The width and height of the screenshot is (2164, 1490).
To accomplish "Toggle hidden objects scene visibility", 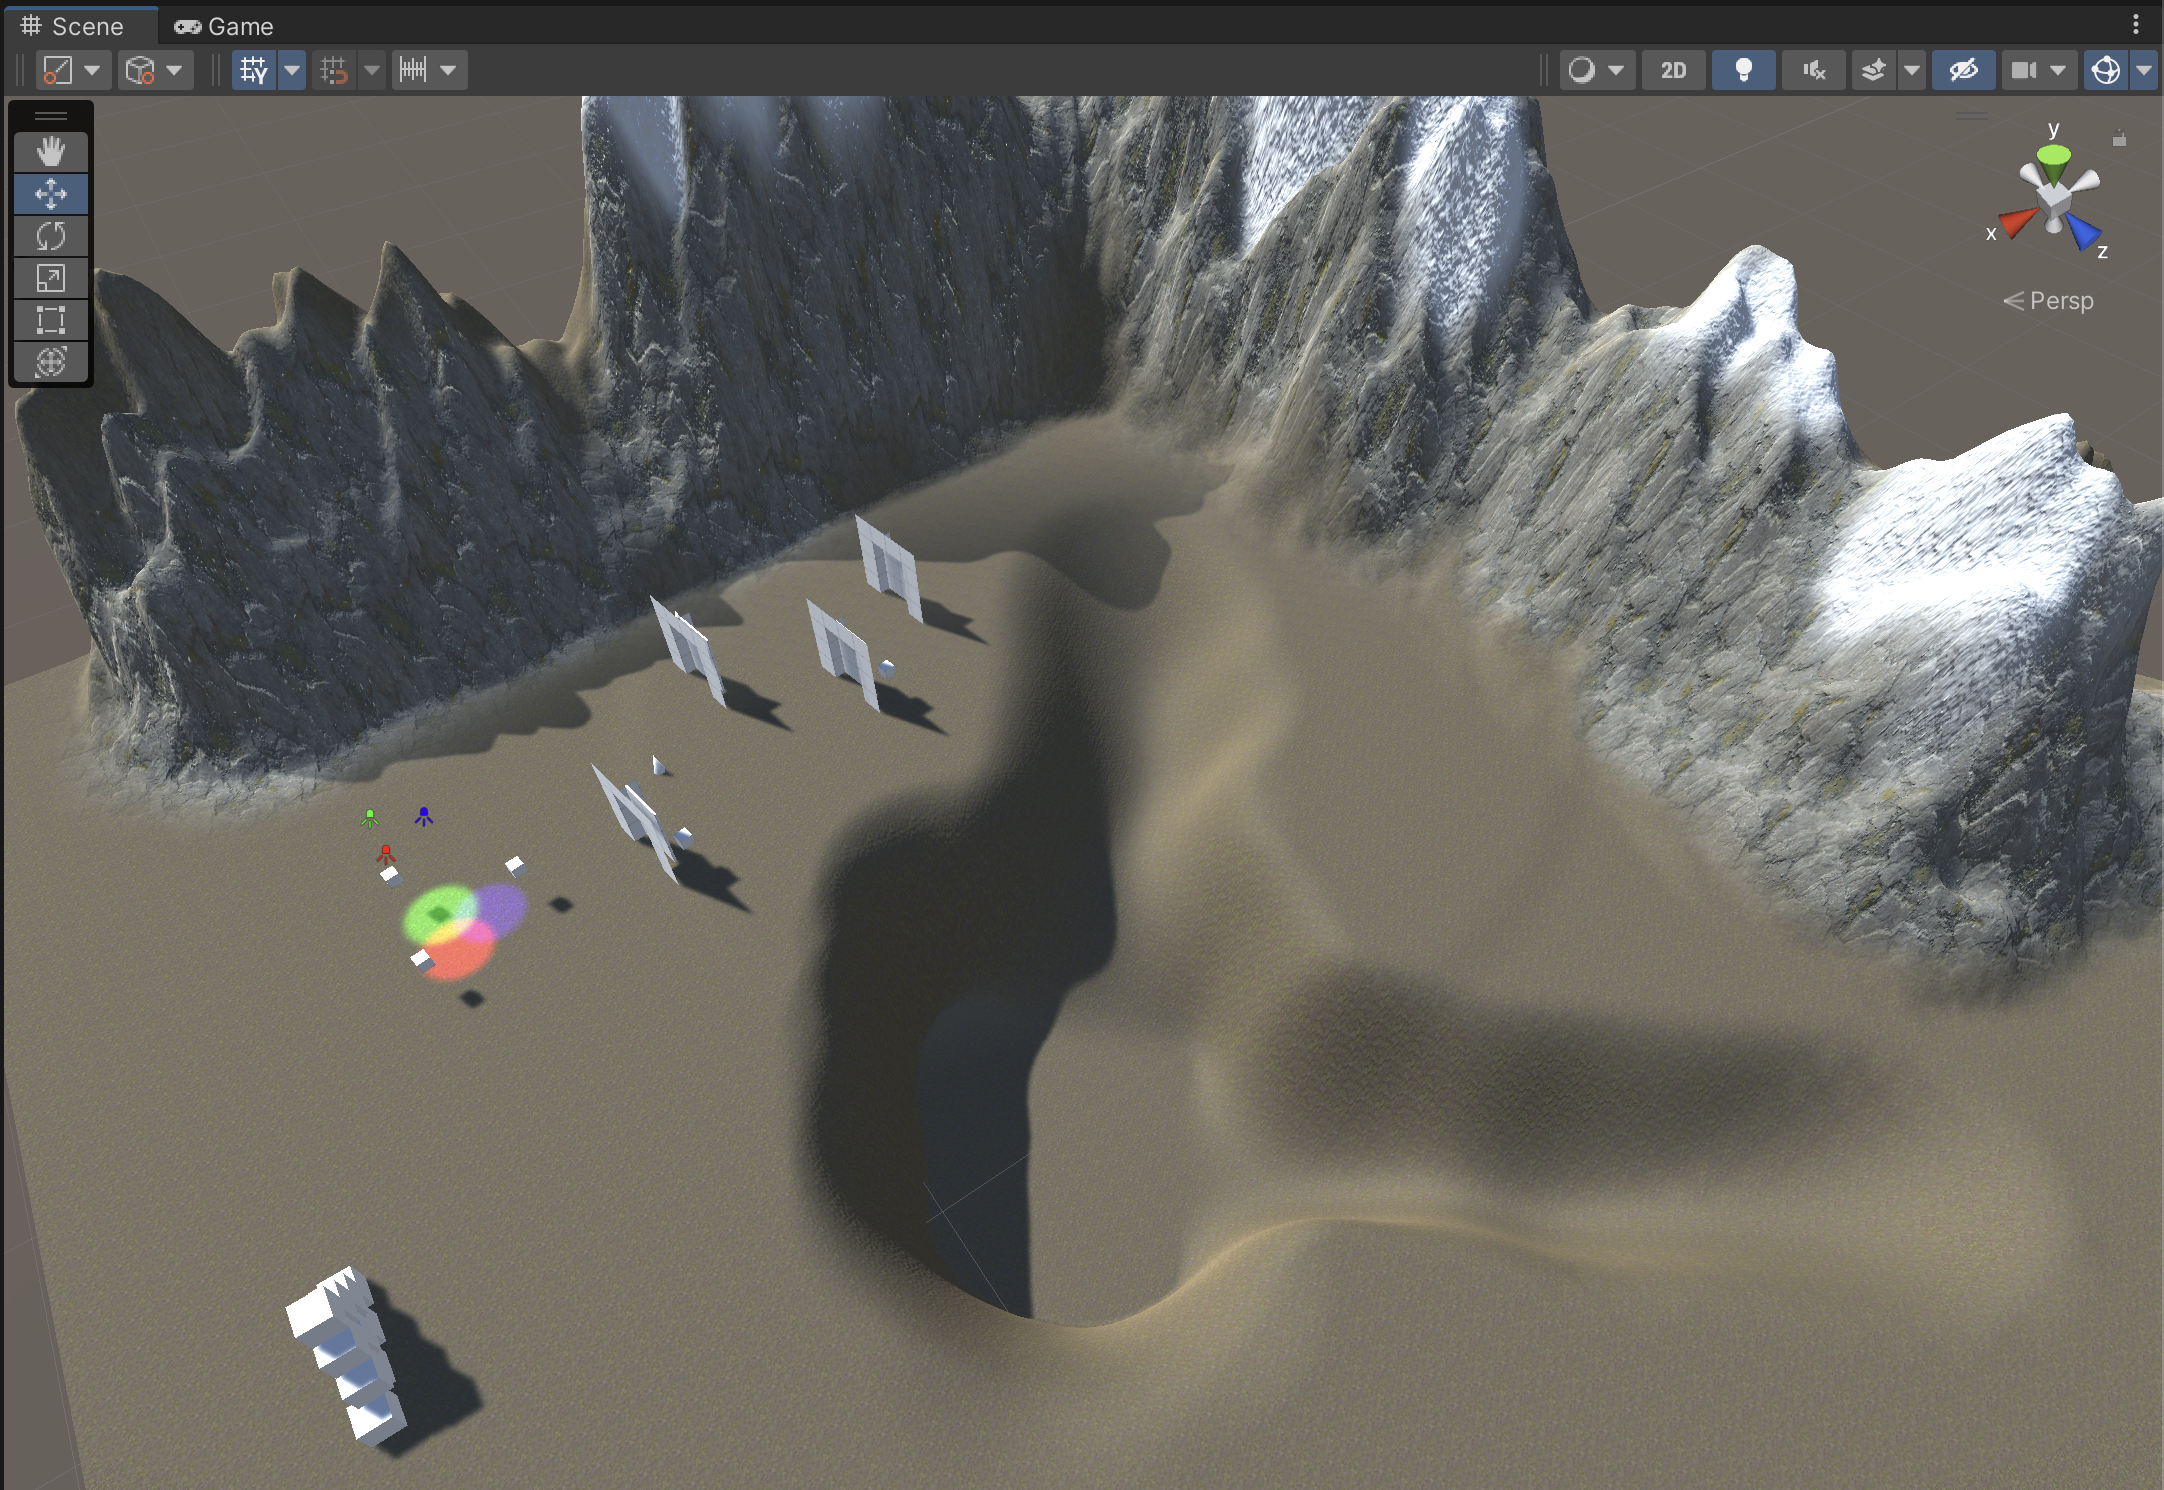I will [1963, 70].
